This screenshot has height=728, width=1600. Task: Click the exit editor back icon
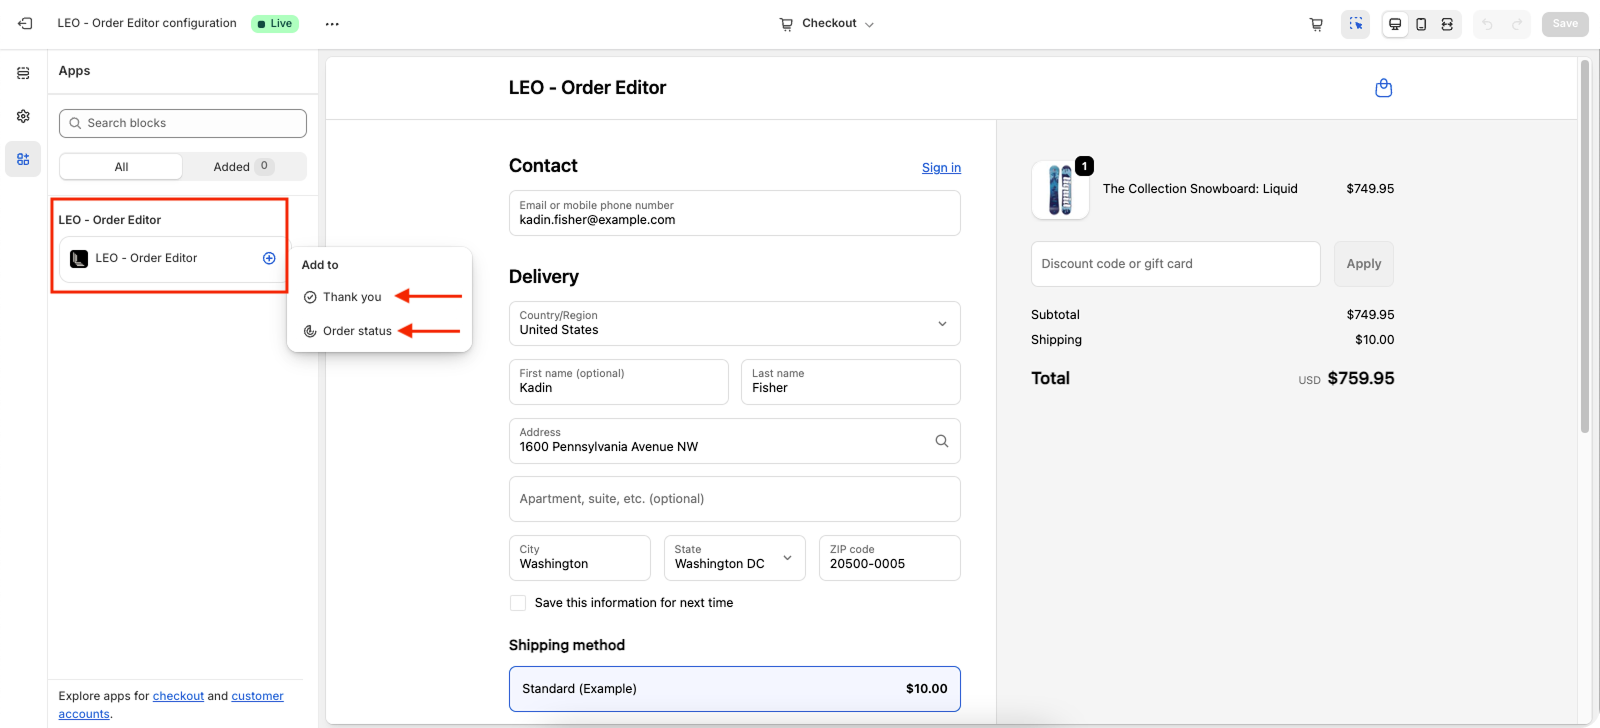(x=25, y=23)
